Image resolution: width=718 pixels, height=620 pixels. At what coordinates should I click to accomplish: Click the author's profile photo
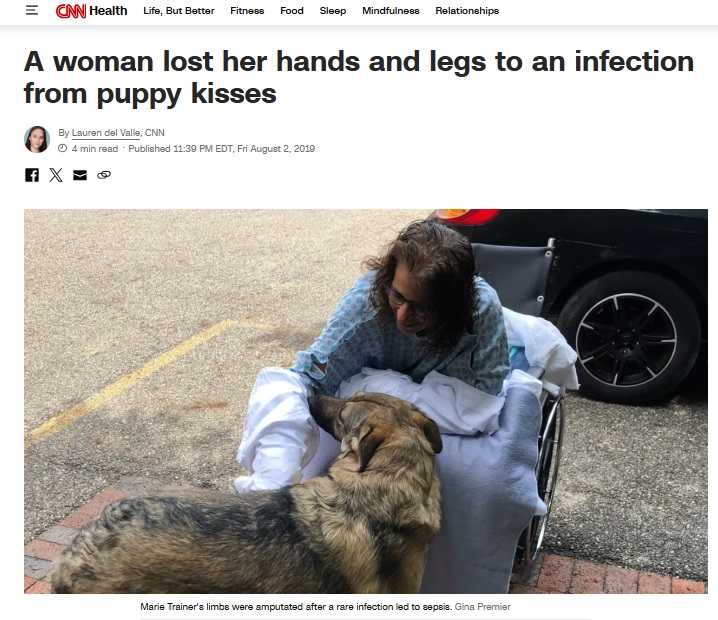pos(37,139)
